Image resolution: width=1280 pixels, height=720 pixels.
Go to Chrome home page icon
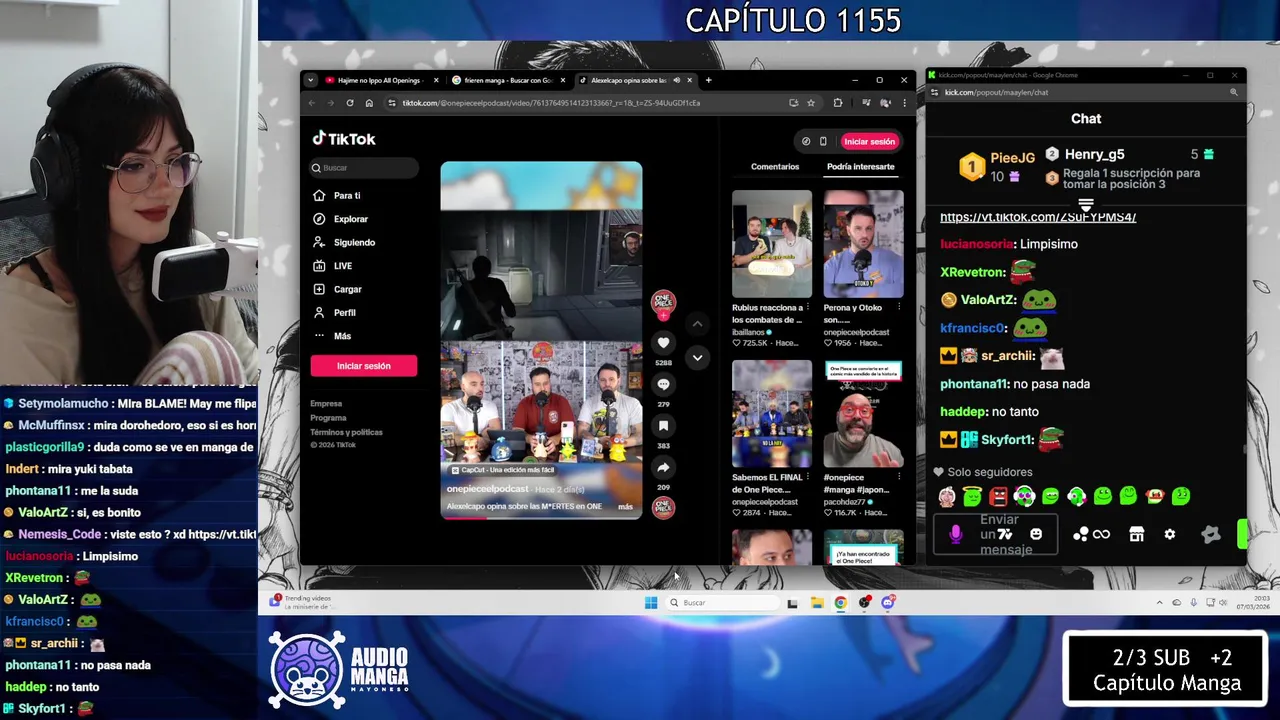coord(369,103)
